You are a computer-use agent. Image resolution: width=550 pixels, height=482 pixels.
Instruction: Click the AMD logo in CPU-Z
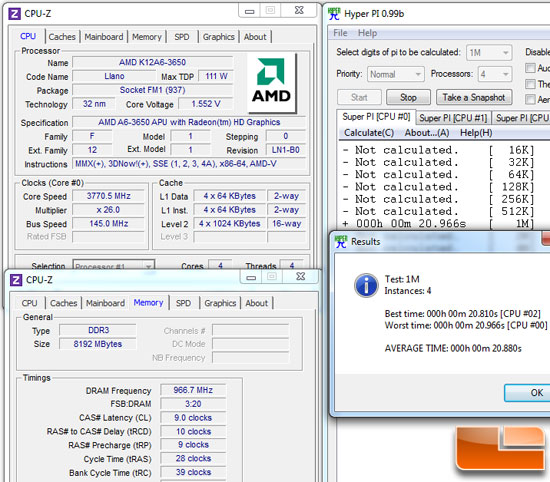click(271, 83)
